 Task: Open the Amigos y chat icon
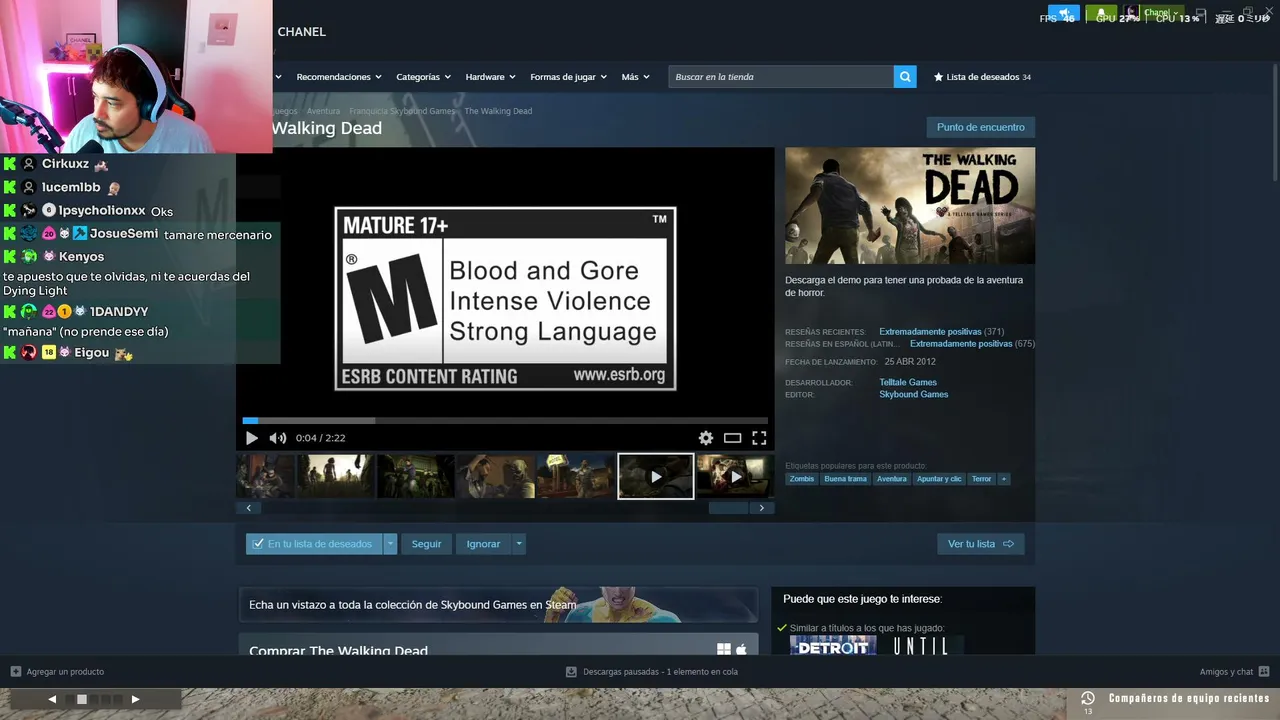click(x=1264, y=672)
